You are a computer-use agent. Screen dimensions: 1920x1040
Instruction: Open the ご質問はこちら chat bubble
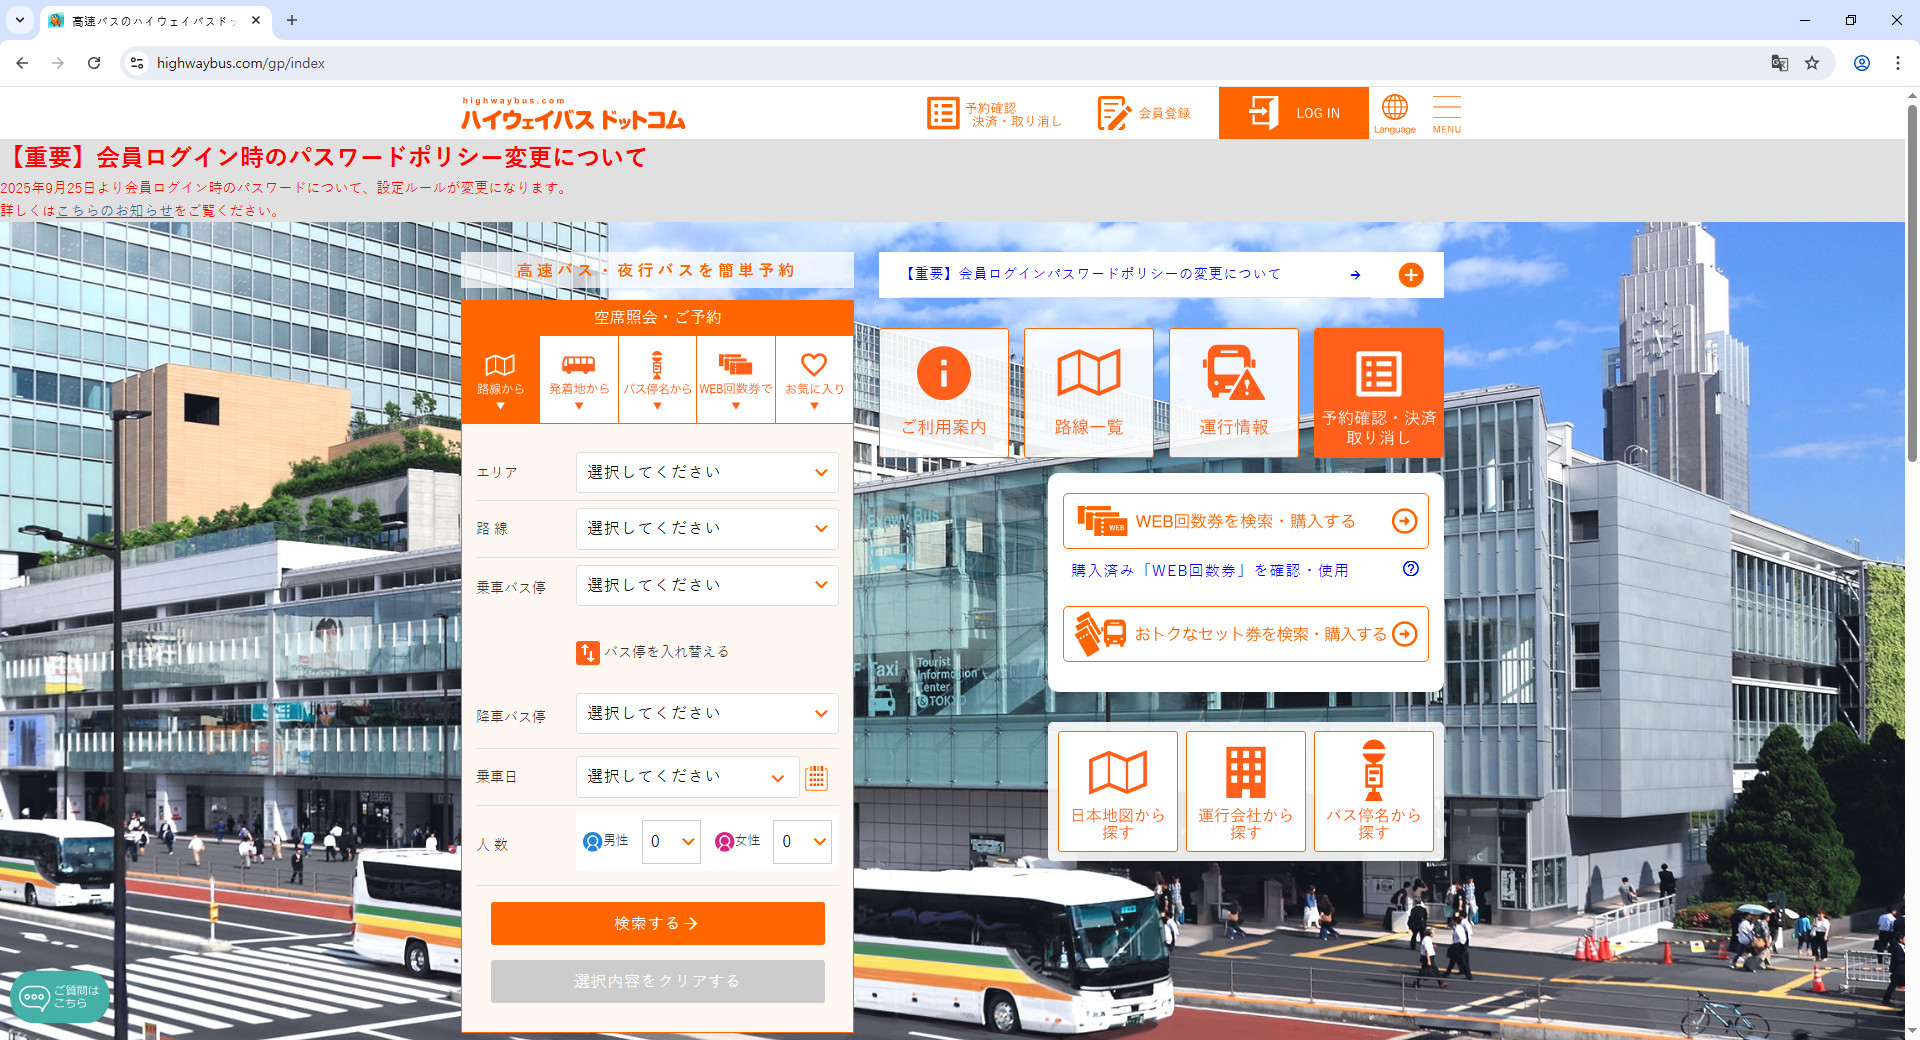click(60, 996)
